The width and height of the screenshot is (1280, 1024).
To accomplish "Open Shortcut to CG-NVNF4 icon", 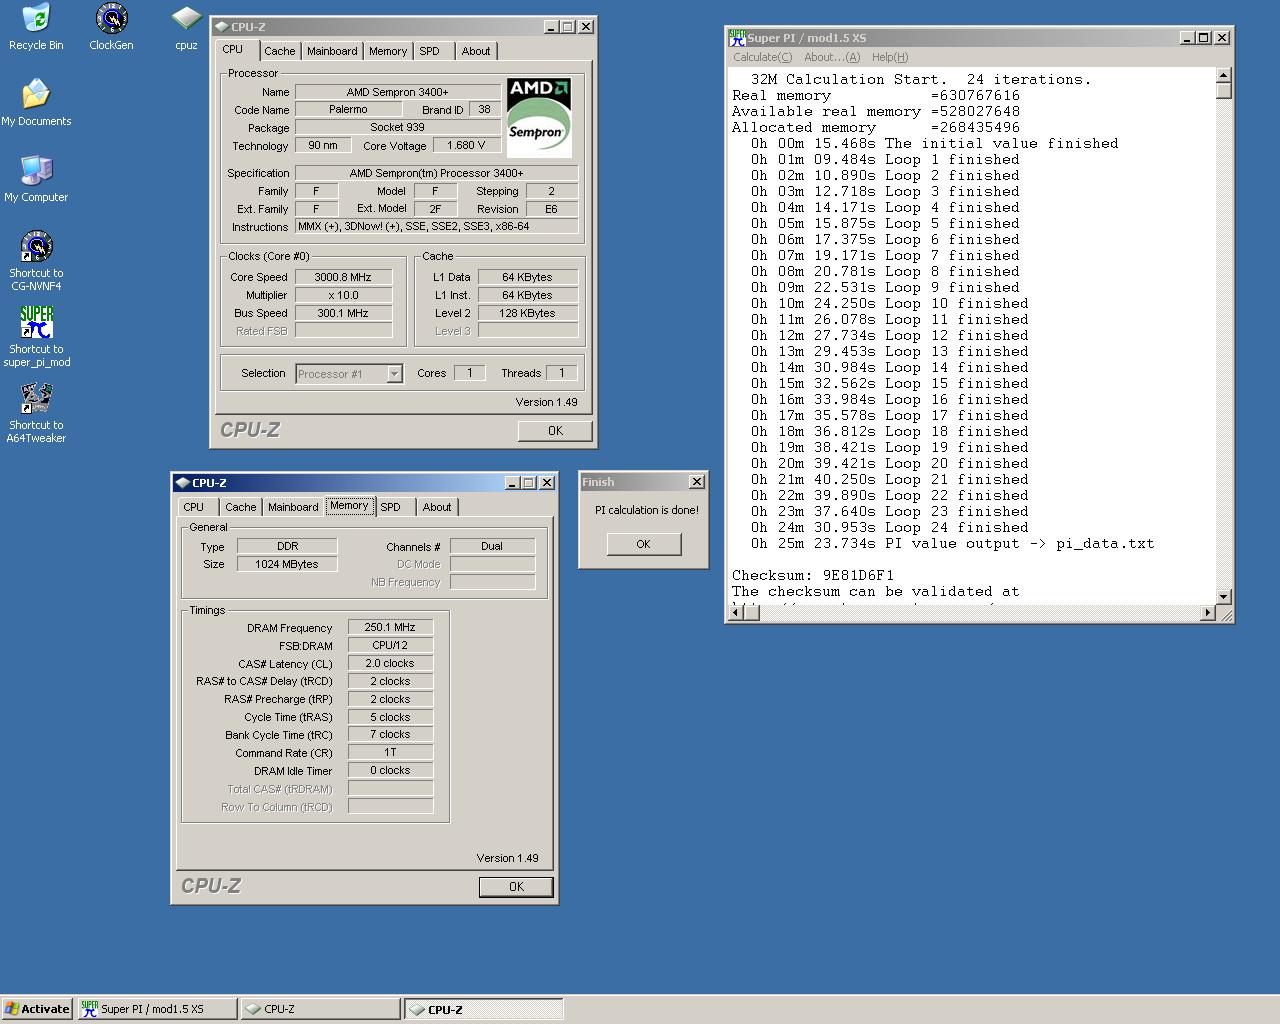I will [x=36, y=260].
